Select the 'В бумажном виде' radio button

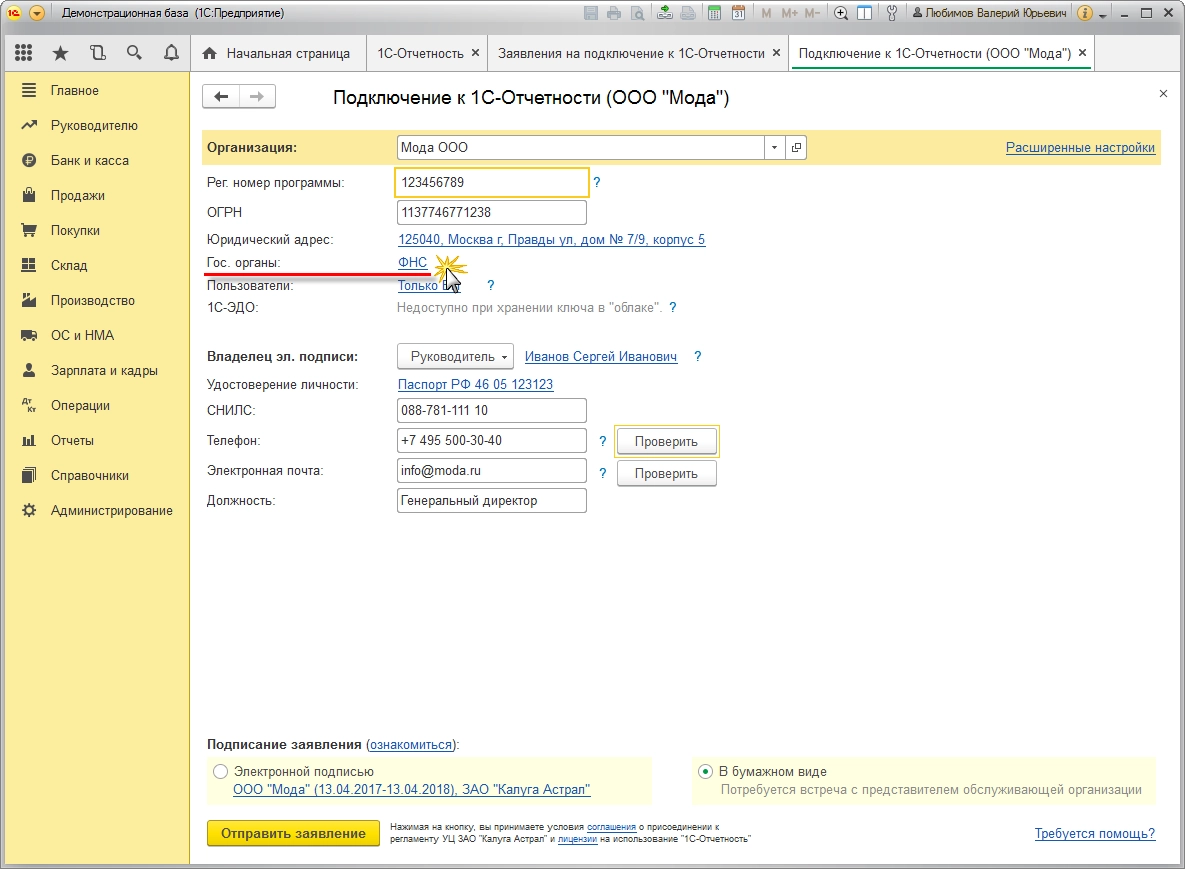coord(707,772)
